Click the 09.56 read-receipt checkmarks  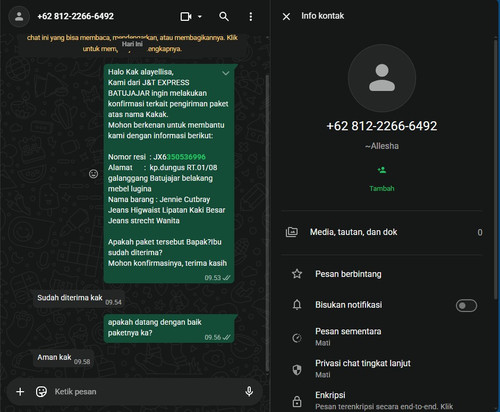point(227,337)
